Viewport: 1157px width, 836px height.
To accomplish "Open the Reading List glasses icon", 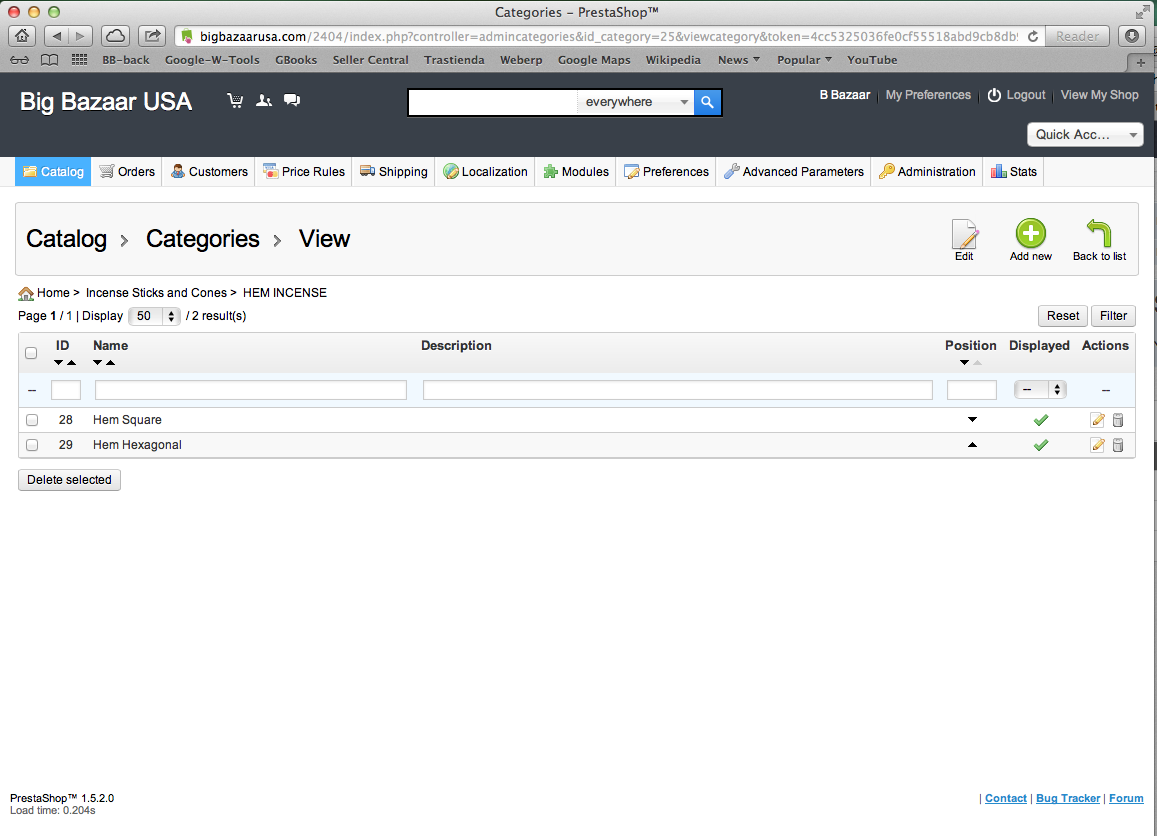I will [x=19, y=60].
